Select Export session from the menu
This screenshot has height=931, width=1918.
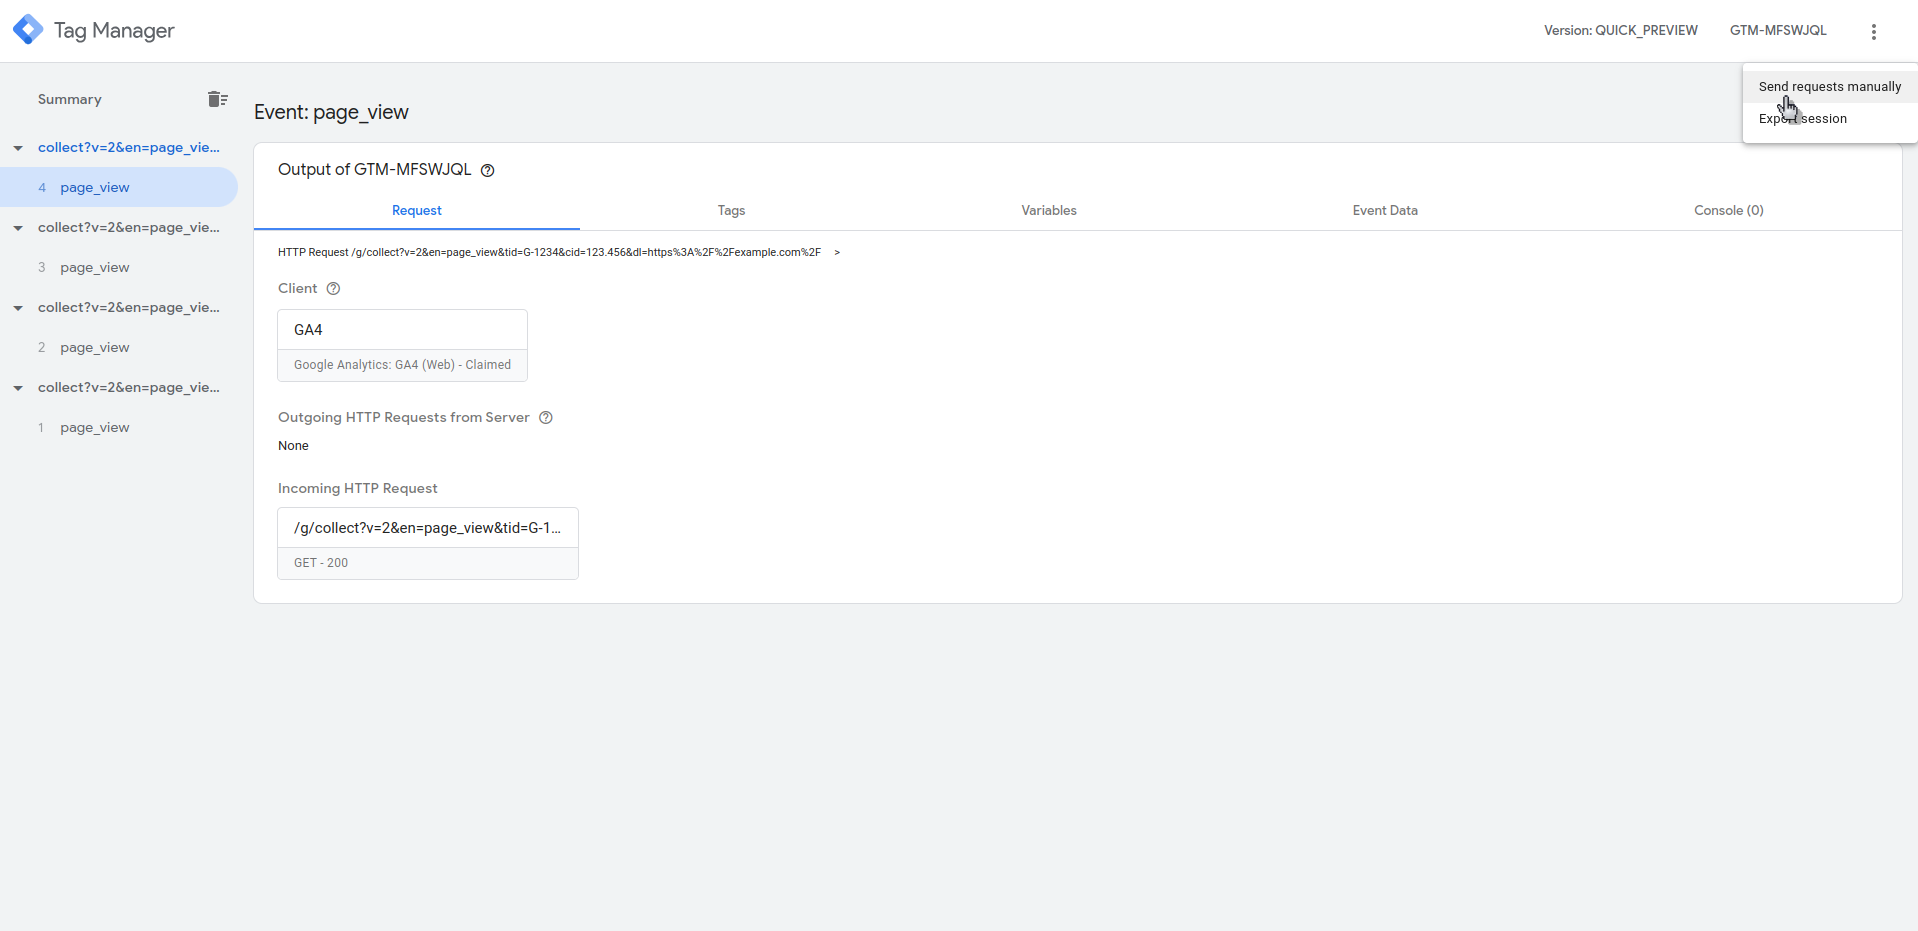[1803, 118]
